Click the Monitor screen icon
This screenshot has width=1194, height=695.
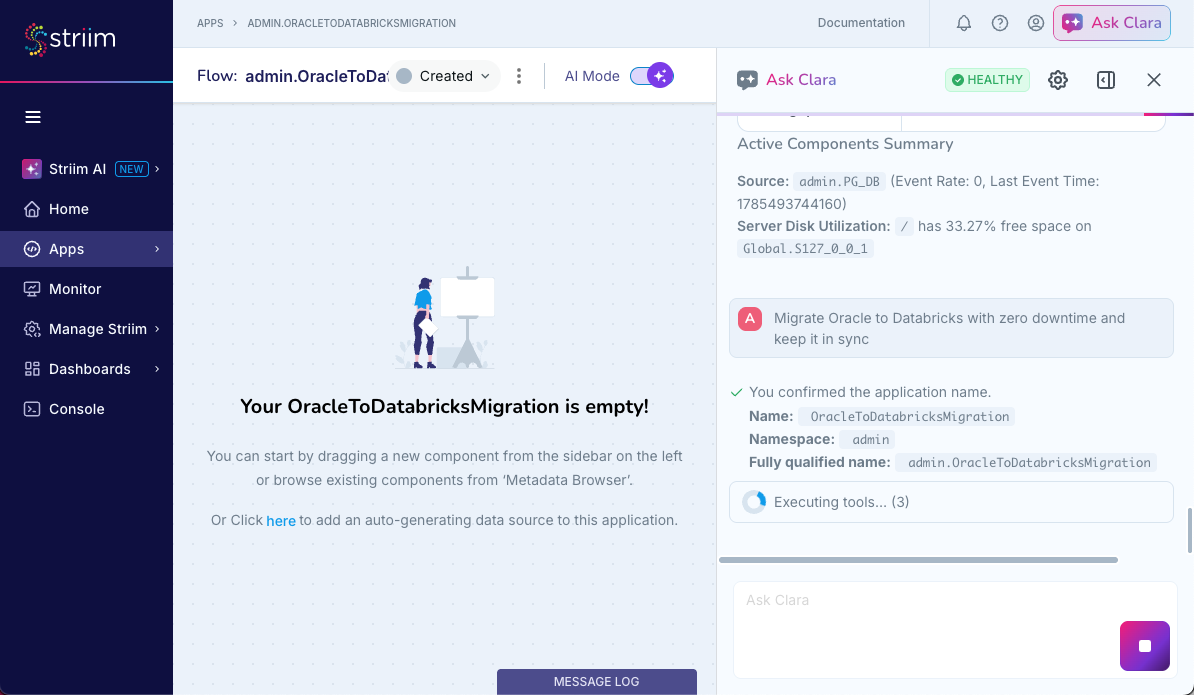32,289
